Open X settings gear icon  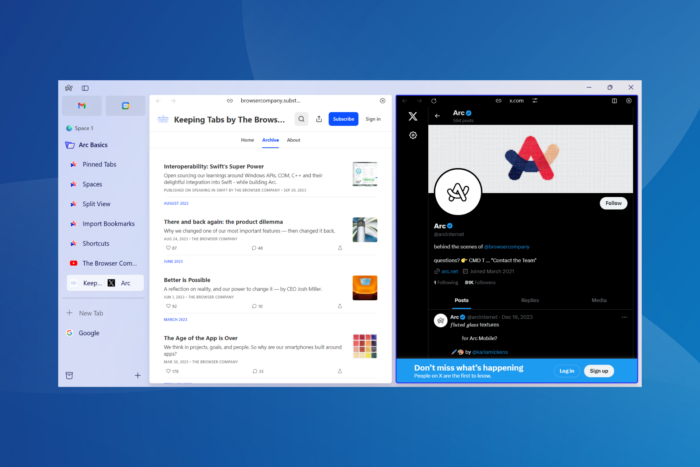[x=413, y=135]
